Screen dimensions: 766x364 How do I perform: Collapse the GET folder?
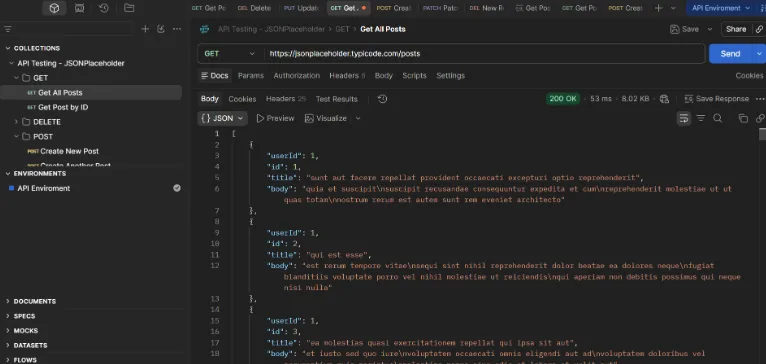[16, 78]
